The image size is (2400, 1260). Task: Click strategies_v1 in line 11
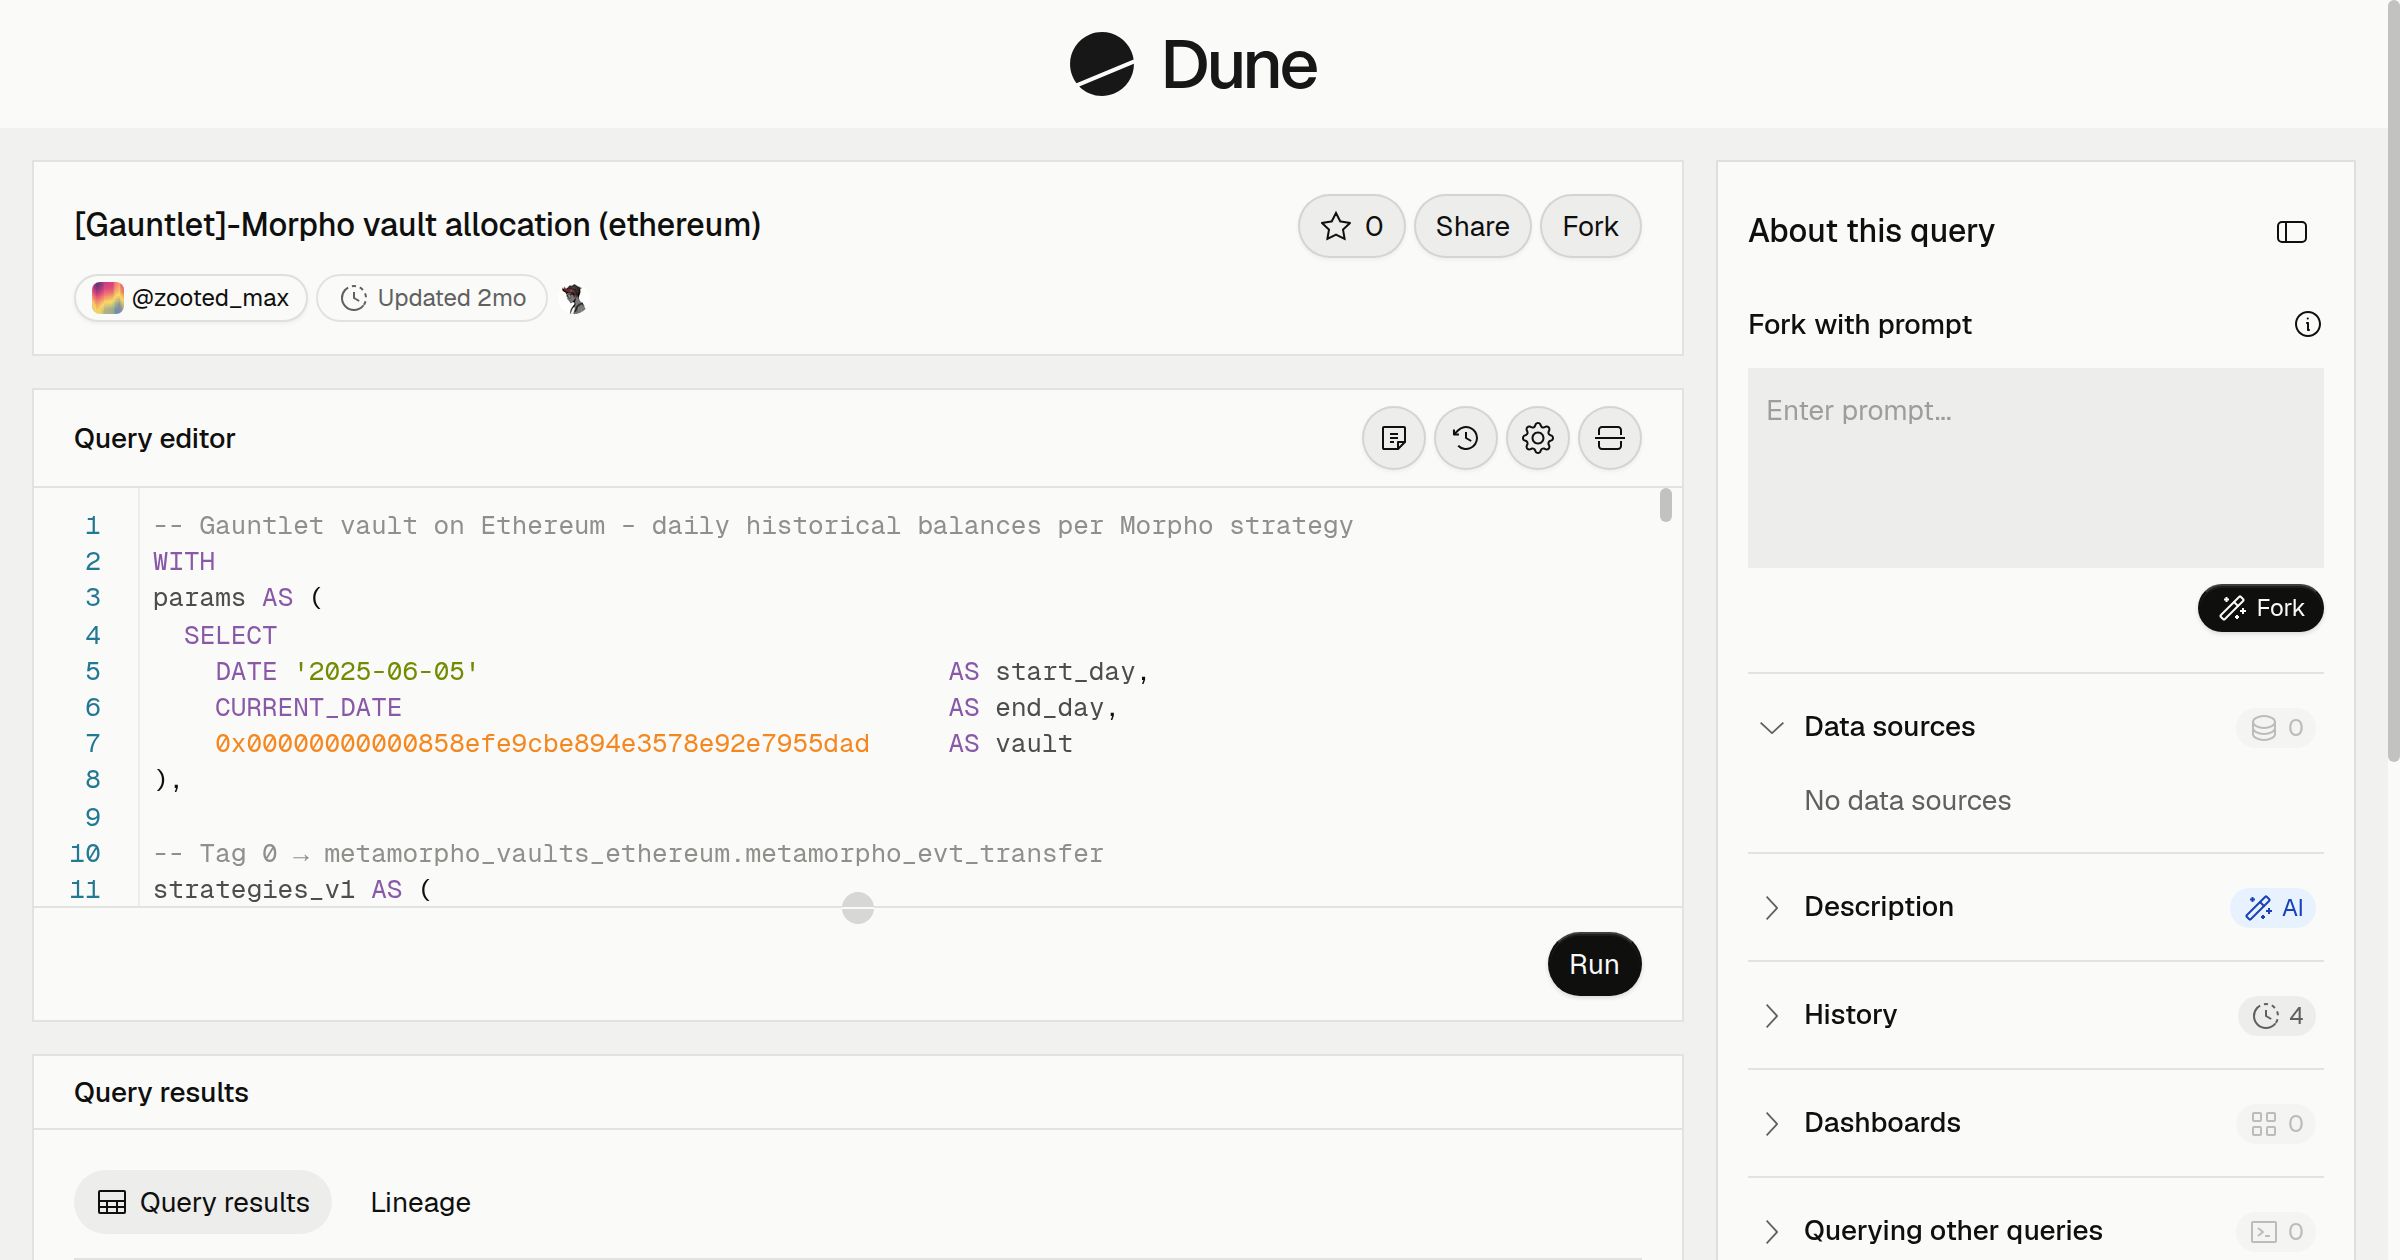click(254, 890)
